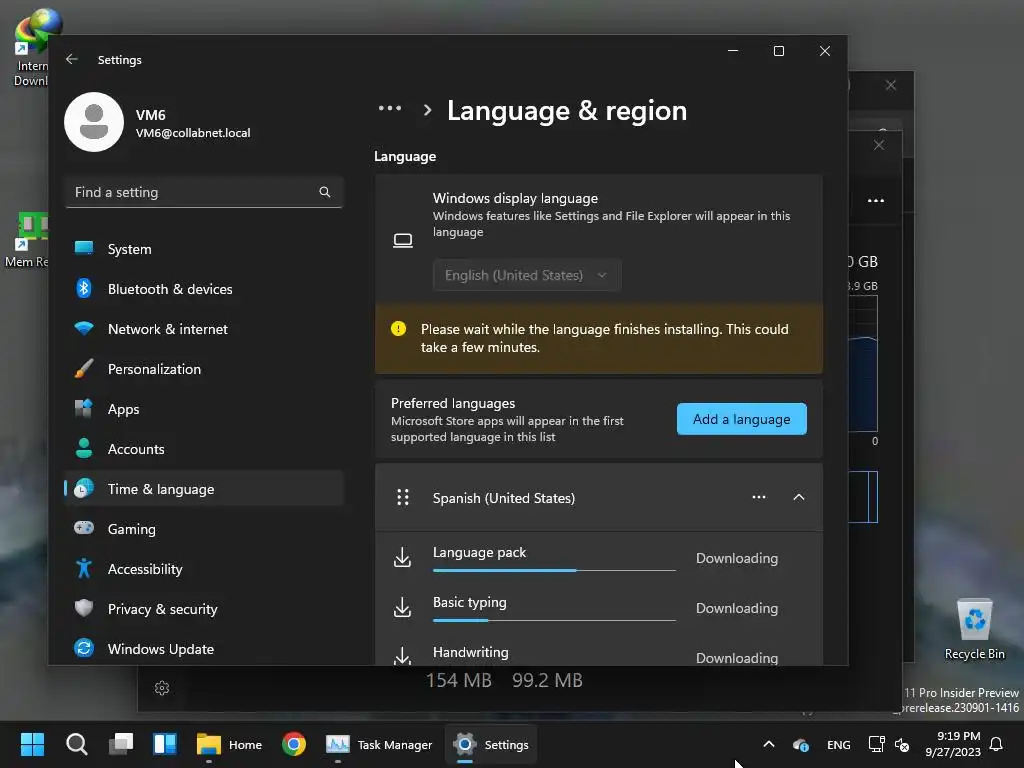This screenshot has height=768, width=1024.
Task: Click the Windows Update sync icon
Action: point(84,648)
